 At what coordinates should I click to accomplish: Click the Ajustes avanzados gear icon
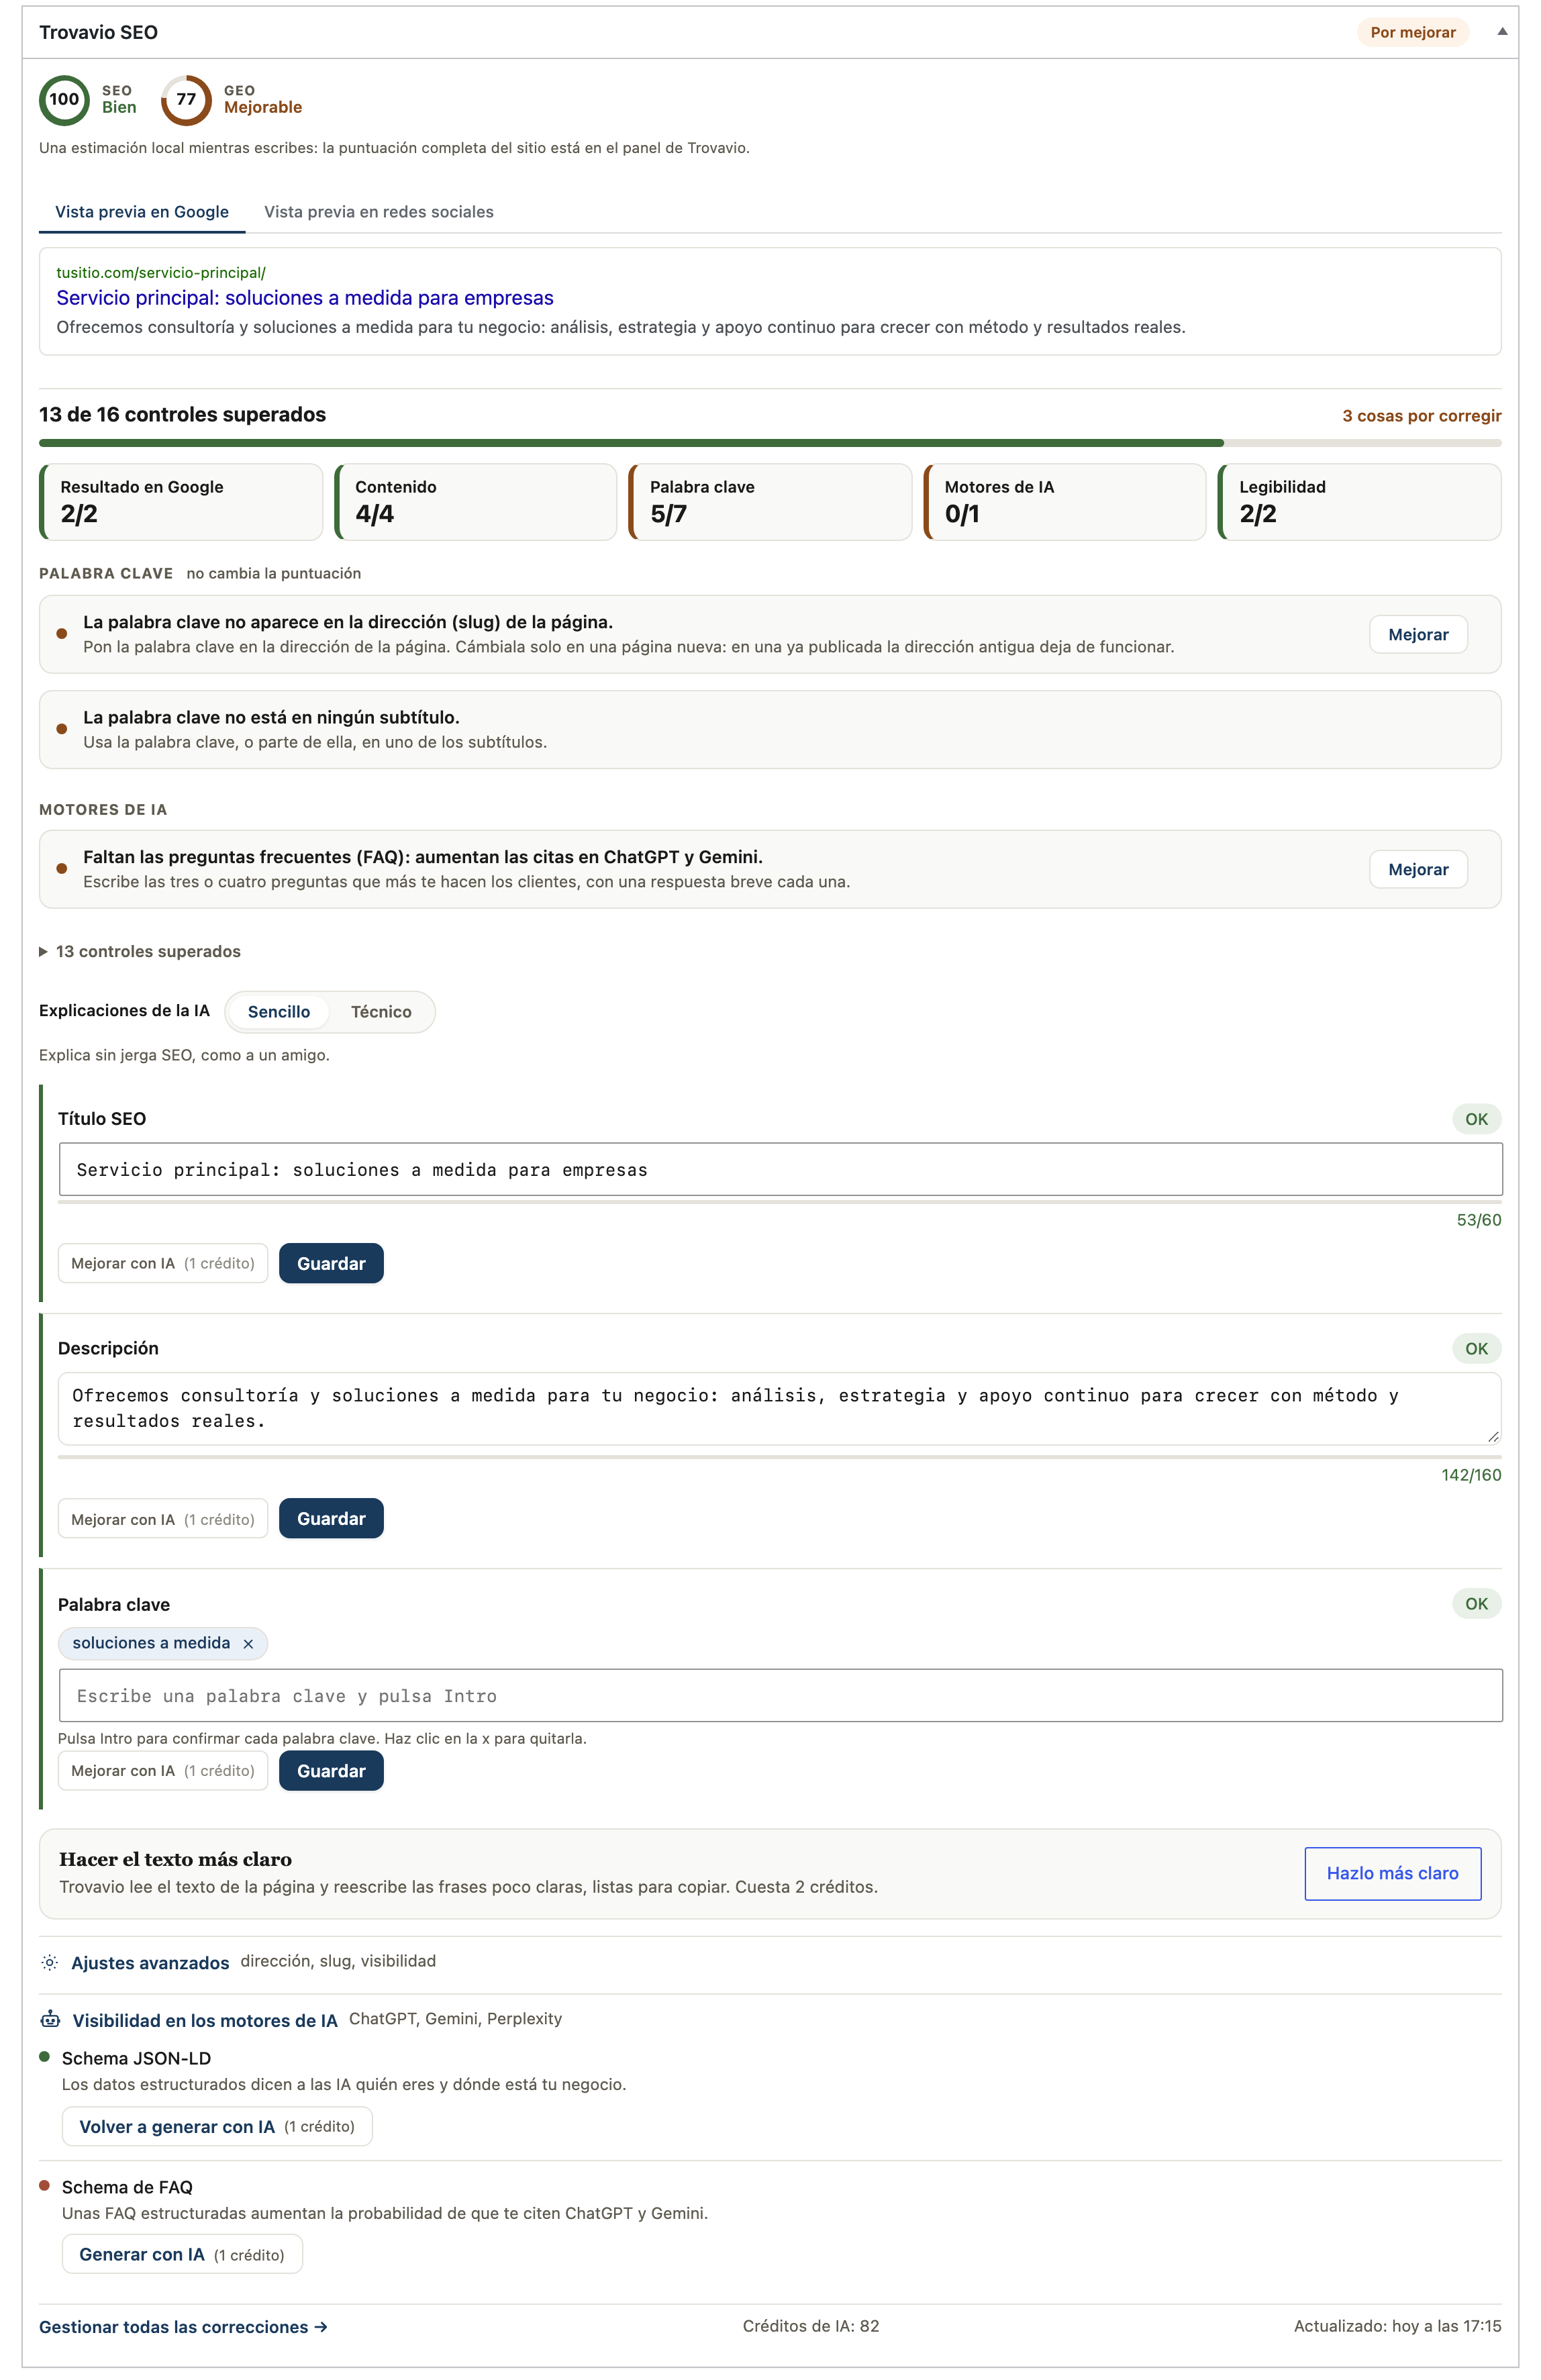point(50,1962)
